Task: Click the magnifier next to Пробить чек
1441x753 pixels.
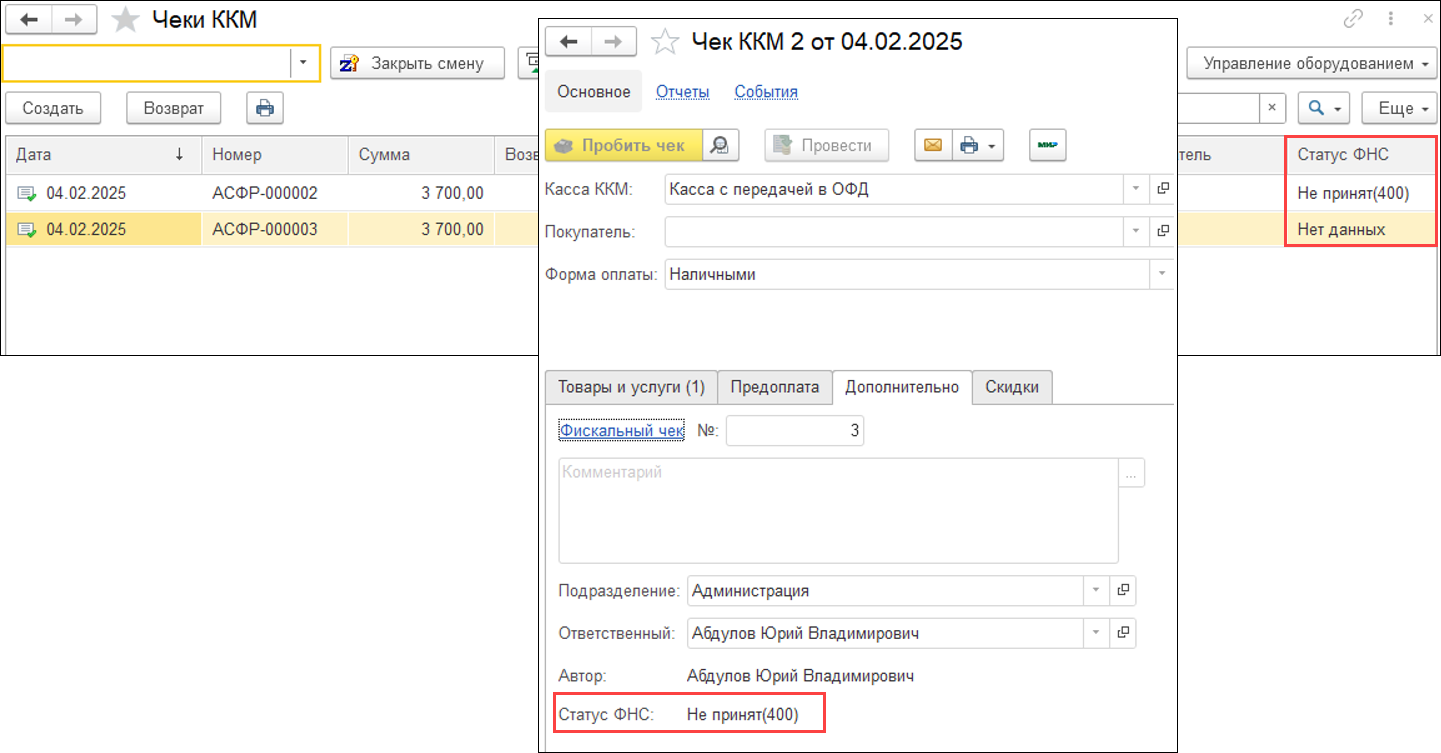Action: coord(720,145)
